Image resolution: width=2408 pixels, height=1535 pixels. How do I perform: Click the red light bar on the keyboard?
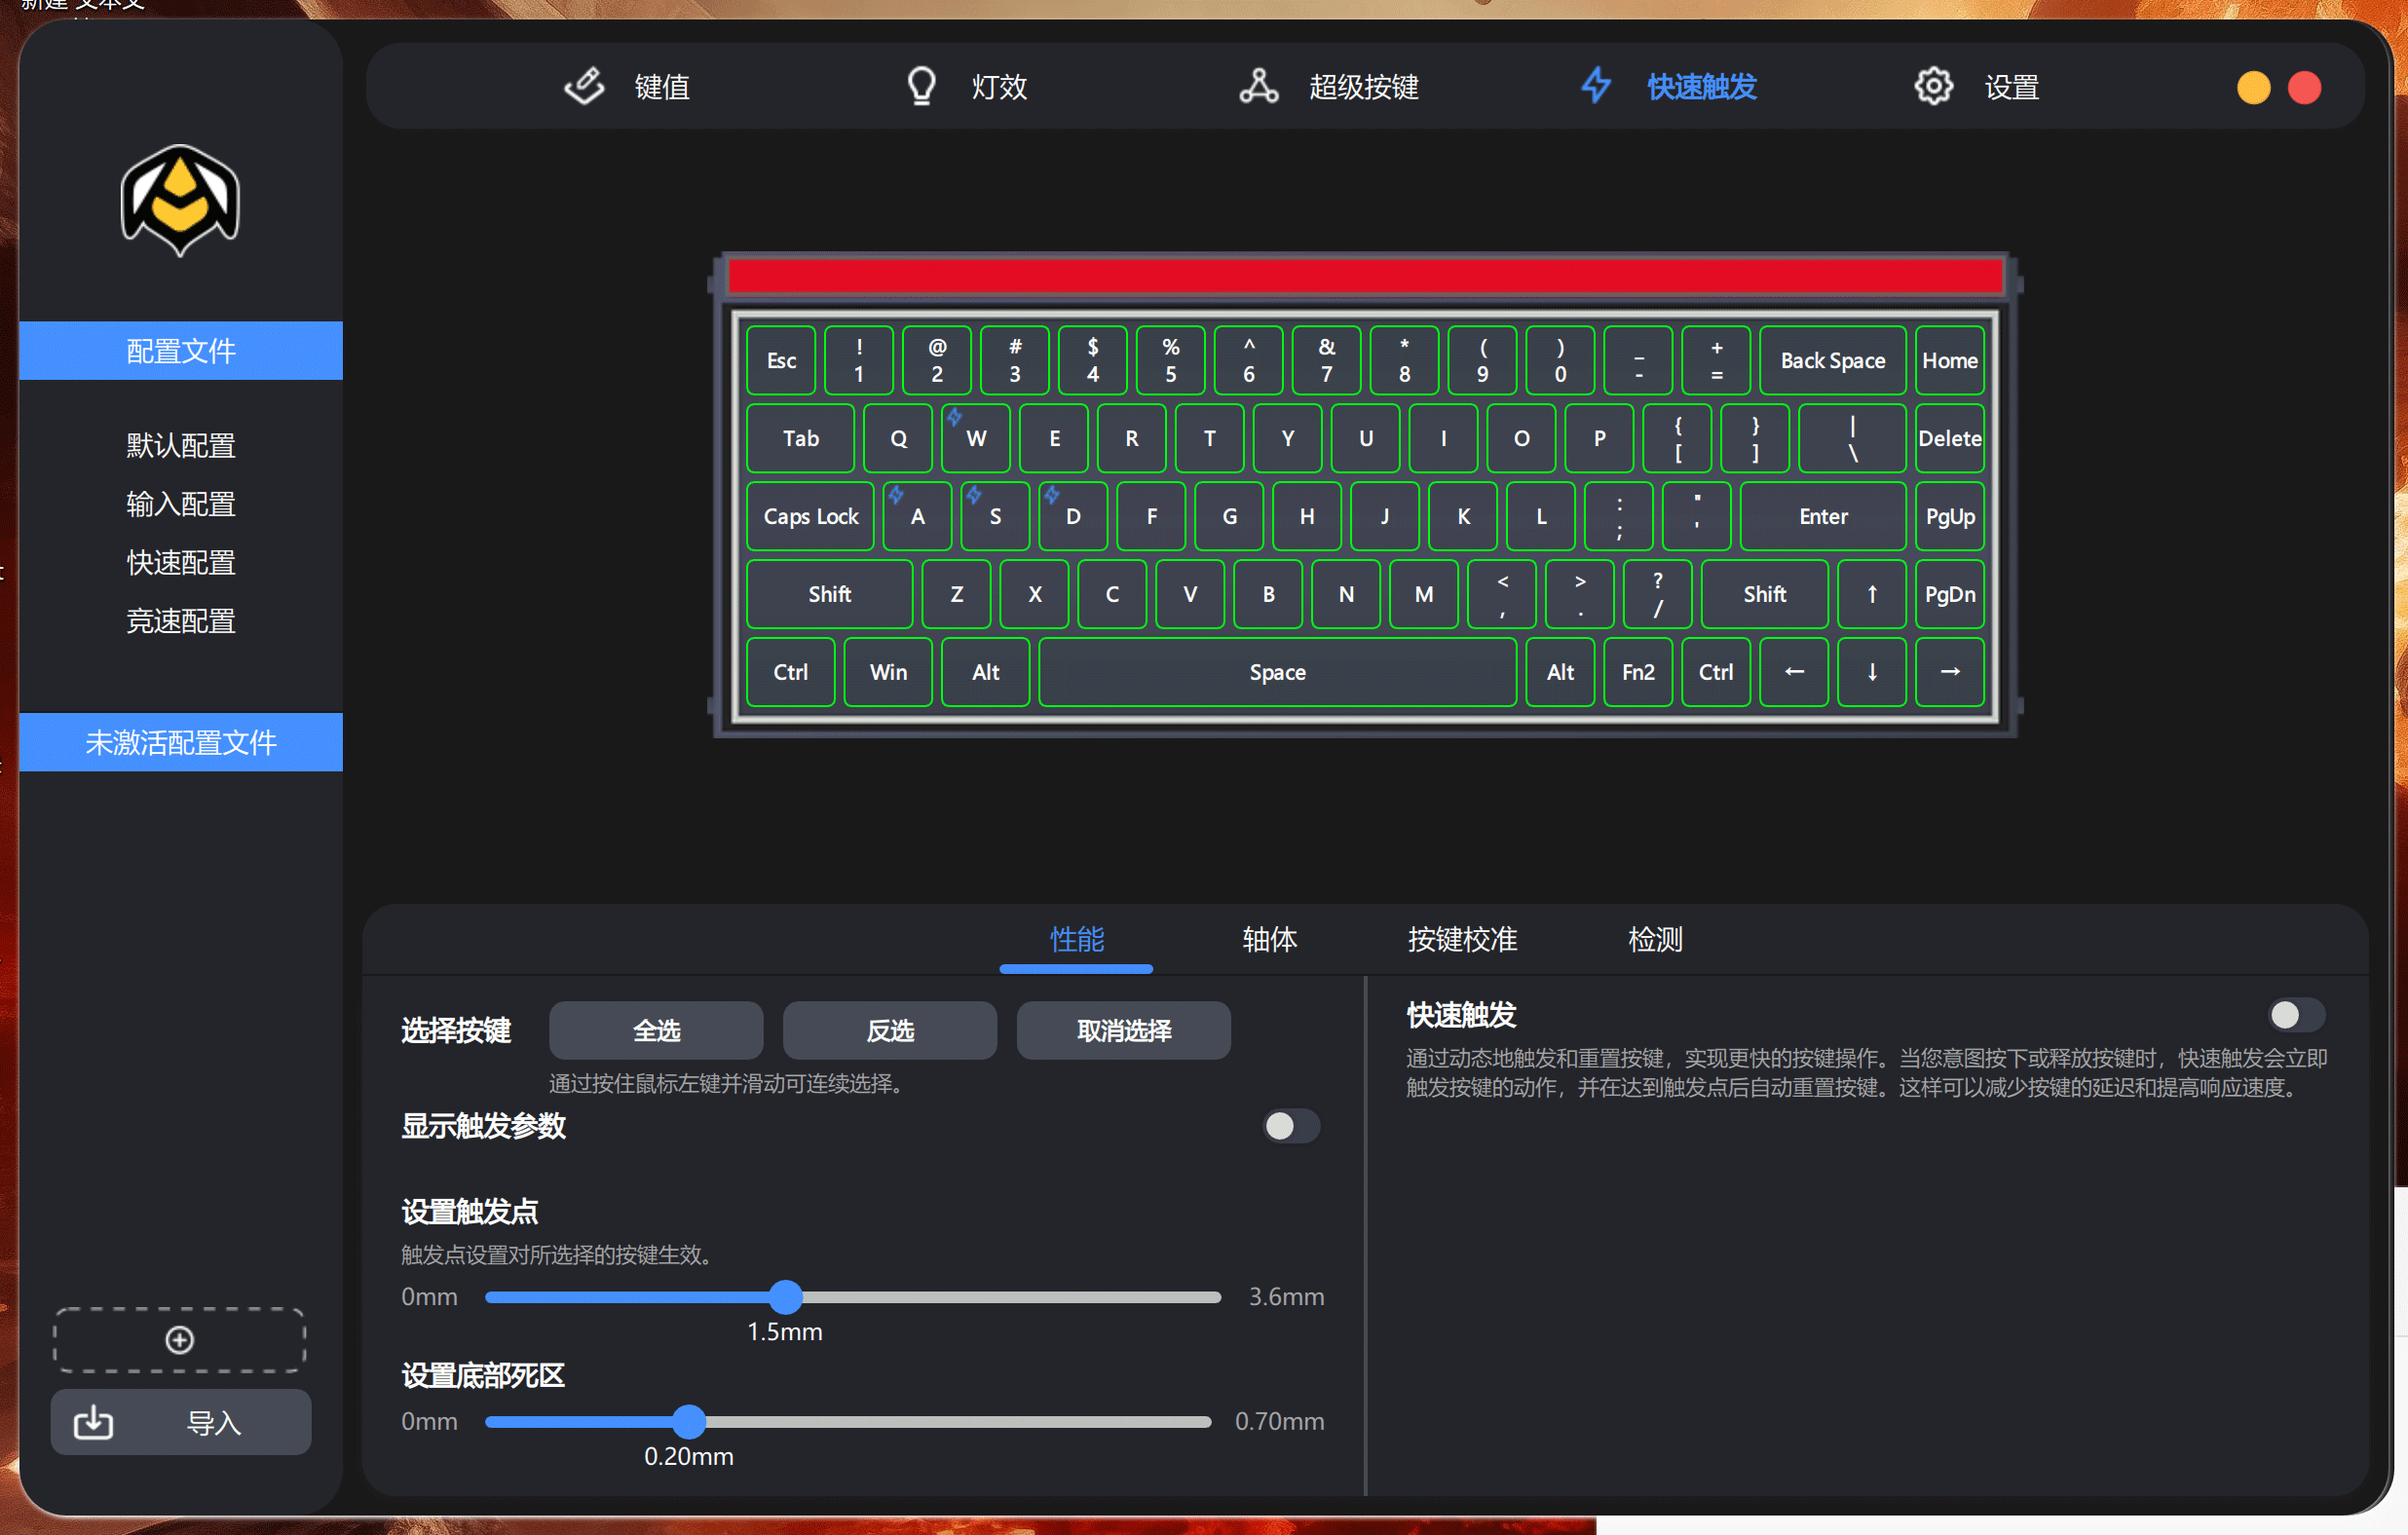[x=1366, y=275]
